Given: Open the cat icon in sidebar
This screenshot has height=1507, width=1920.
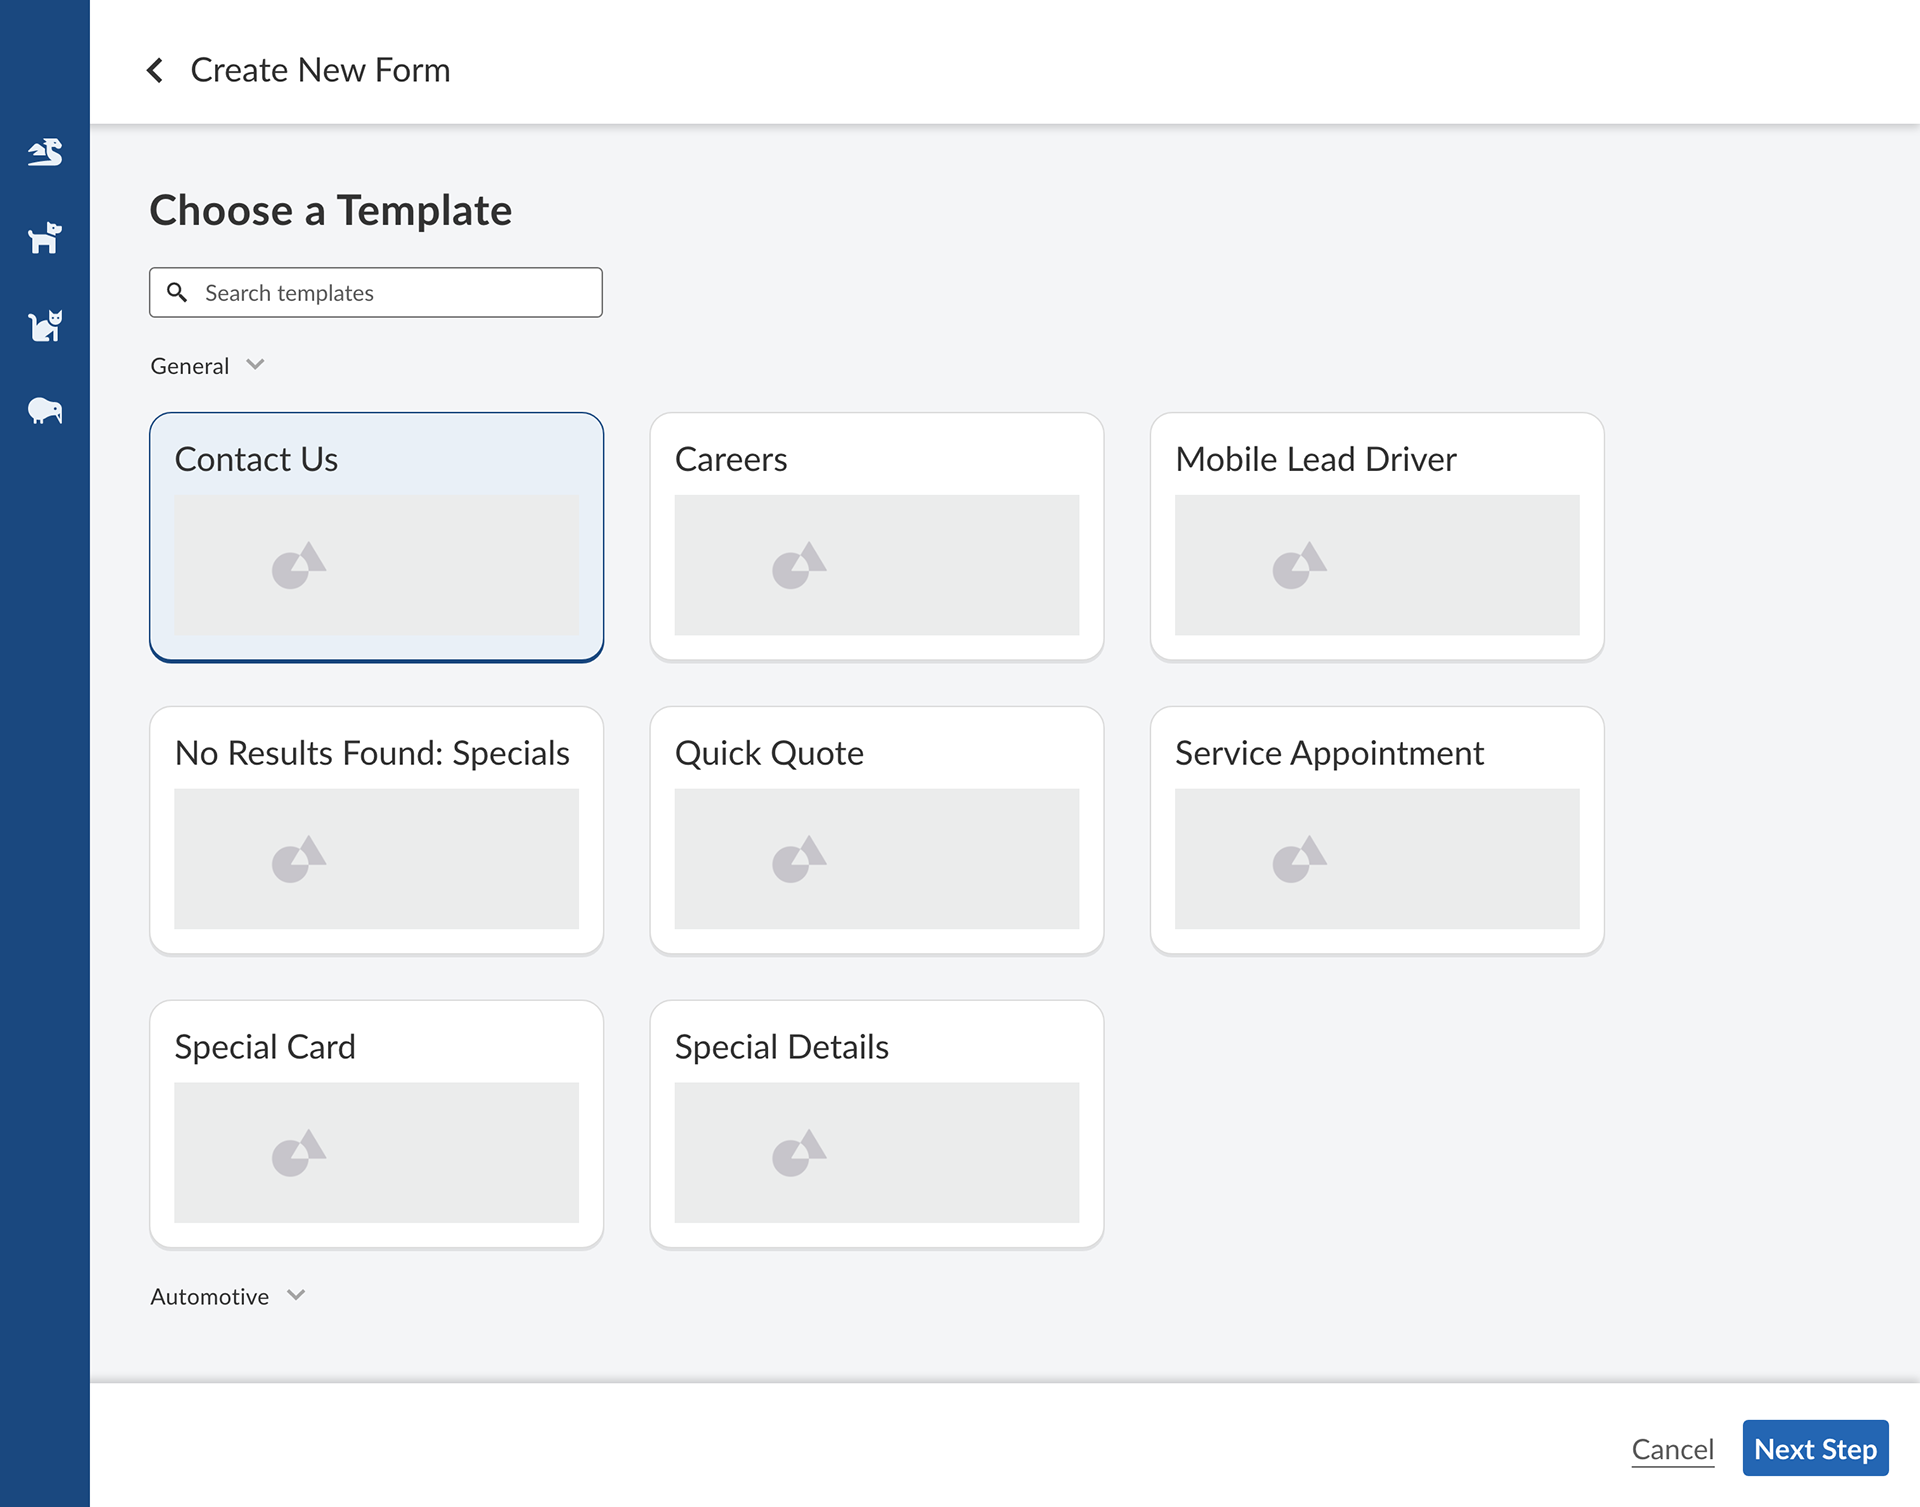Looking at the screenshot, I should coord(45,325).
